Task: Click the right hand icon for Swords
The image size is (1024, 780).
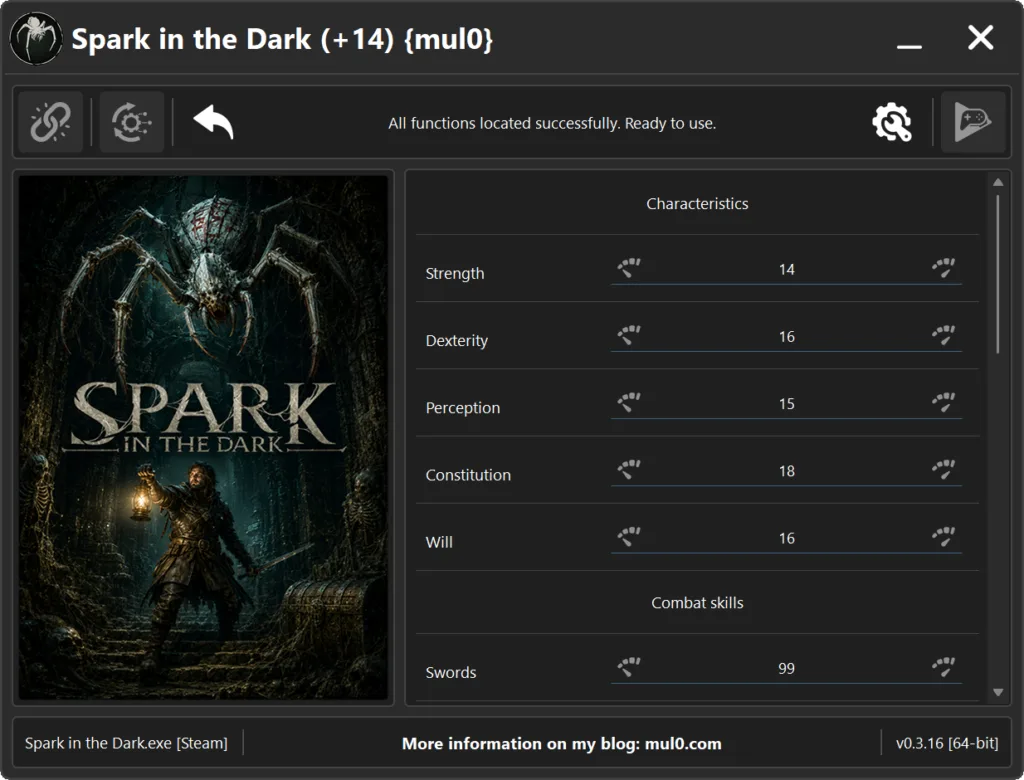Action: (x=944, y=667)
